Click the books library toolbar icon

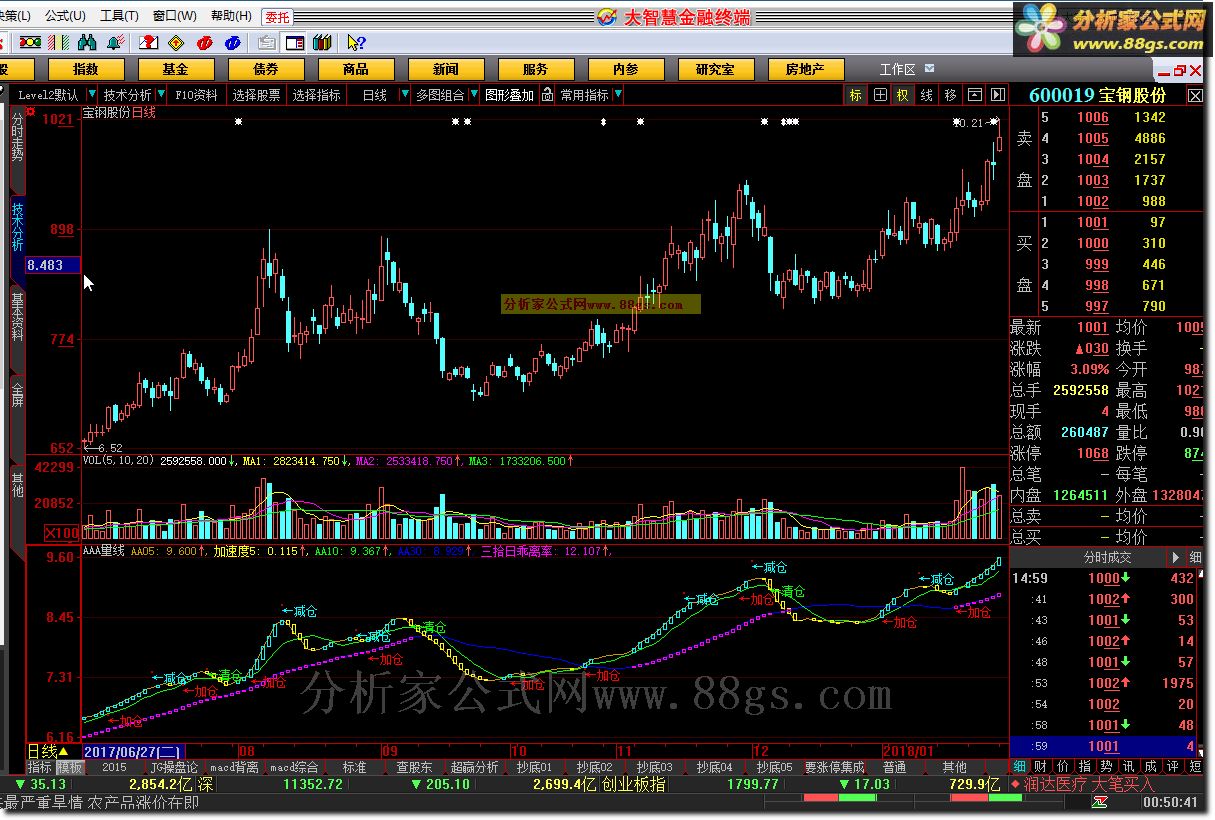(x=321, y=43)
